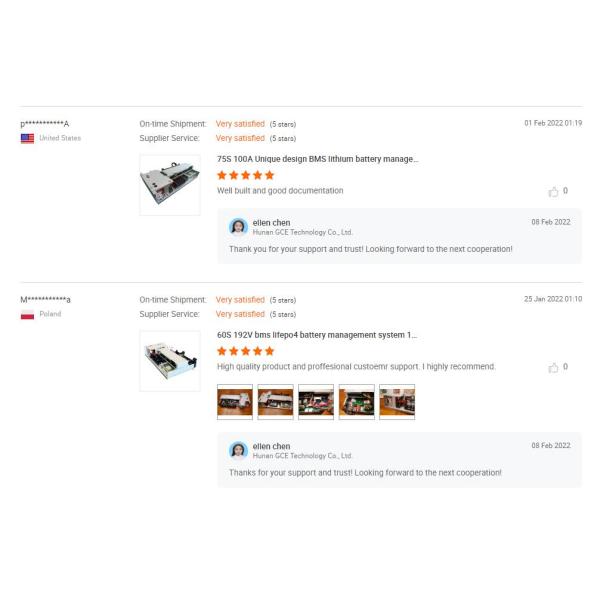Open ellen chen's avatar in second reply
Screen dimensions: 600x600
(238, 450)
